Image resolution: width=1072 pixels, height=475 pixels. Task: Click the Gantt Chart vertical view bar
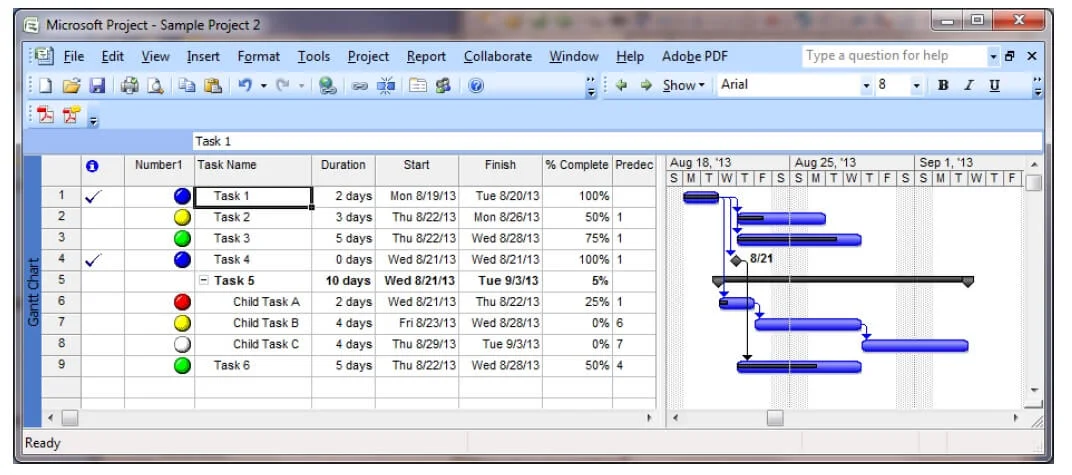tap(32, 291)
